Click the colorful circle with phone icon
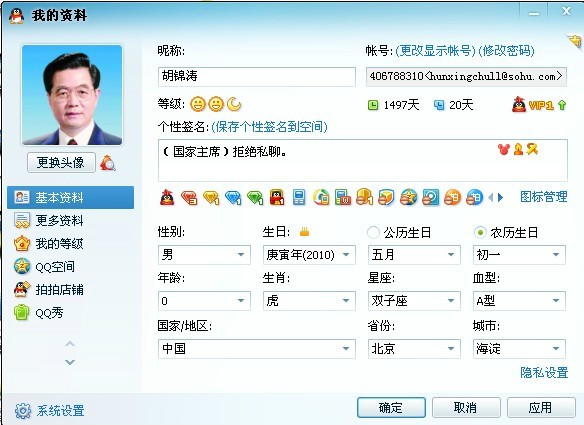The width and height of the screenshot is (584, 425). pyautogui.click(x=321, y=197)
